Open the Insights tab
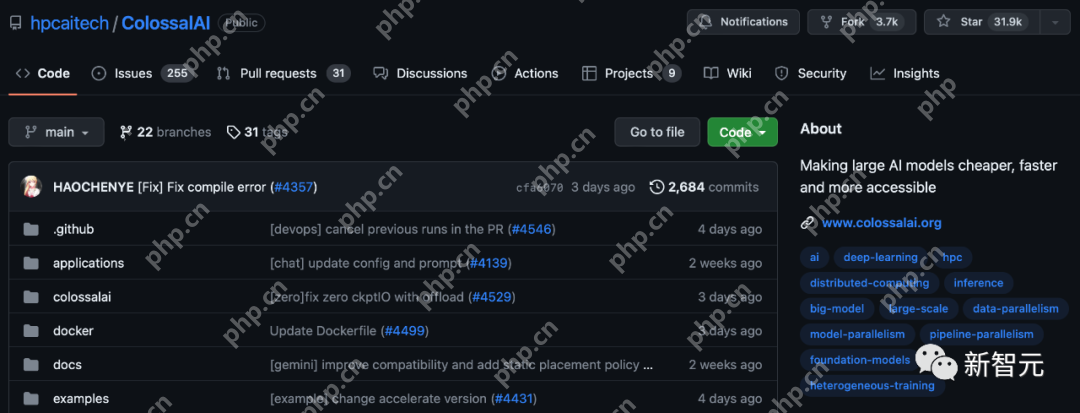The width and height of the screenshot is (1080, 413). (904, 73)
